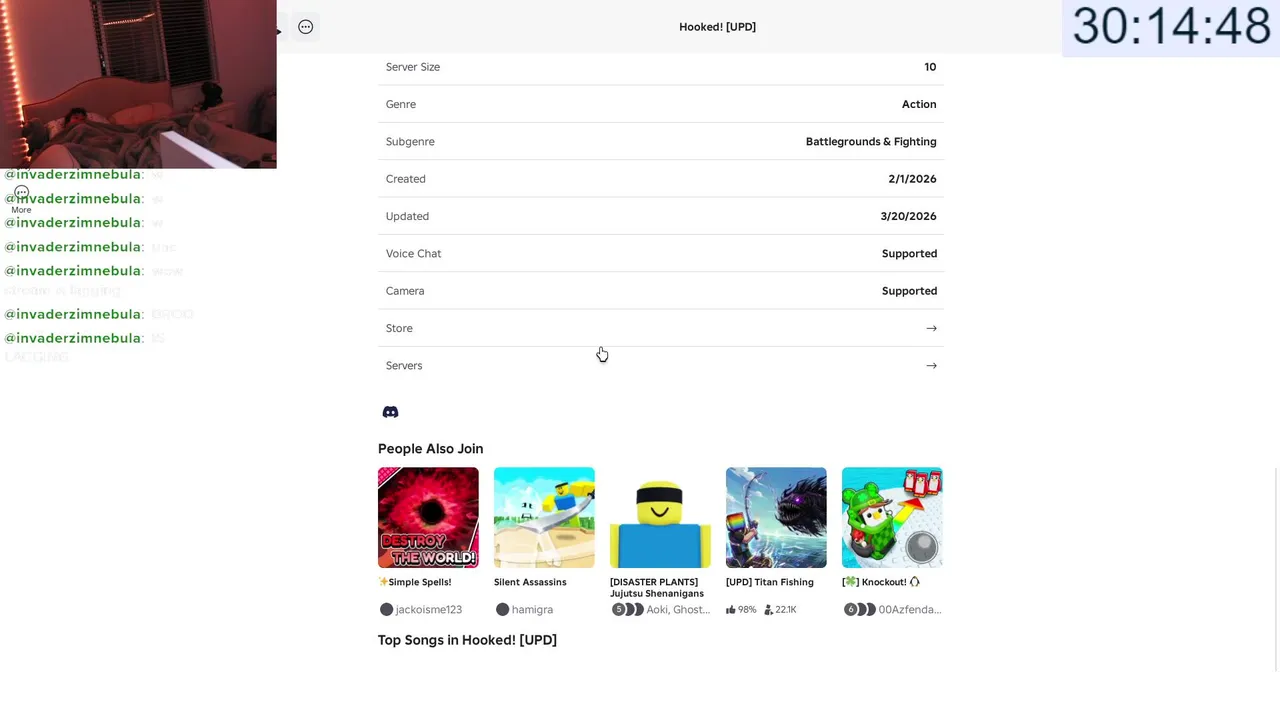Click the [UPD] Titan Fishing title
The height and width of the screenshot is (720, 1280).
[x=770, y=582]
